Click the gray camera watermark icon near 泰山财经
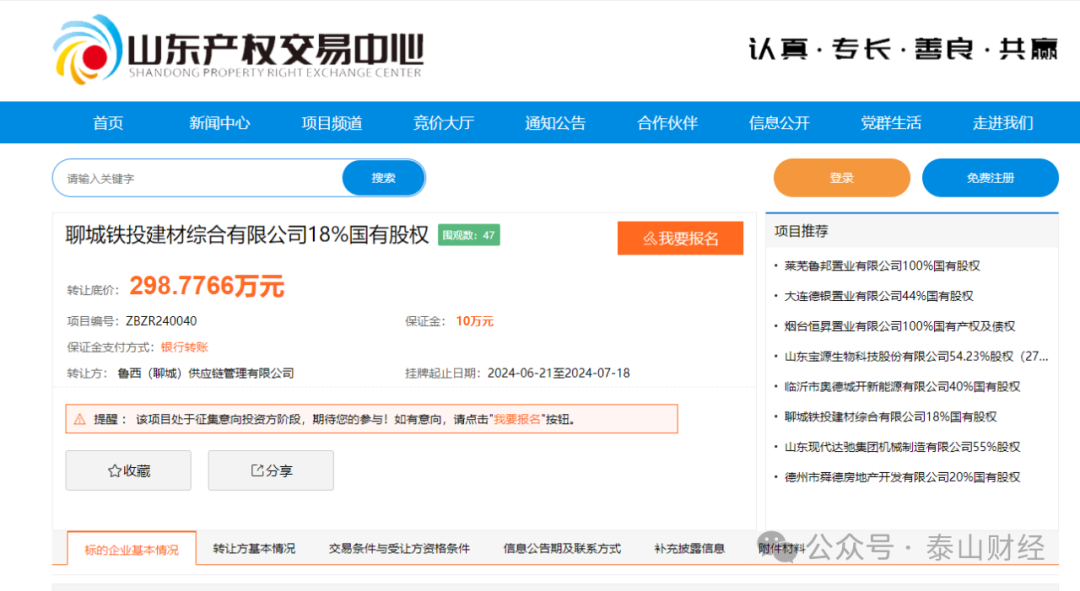 tap(770, 546)
